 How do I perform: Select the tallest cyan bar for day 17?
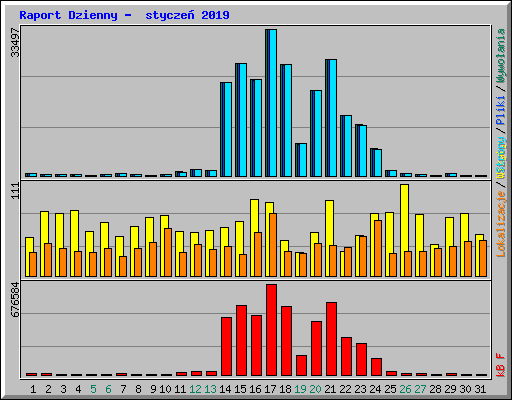coord(273,103)
